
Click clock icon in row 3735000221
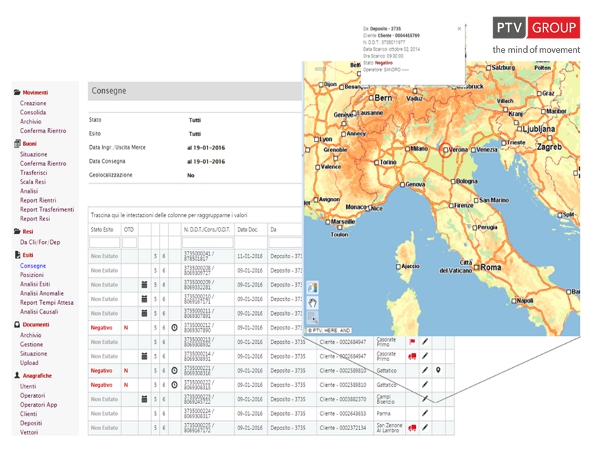[x=174, y=371]
